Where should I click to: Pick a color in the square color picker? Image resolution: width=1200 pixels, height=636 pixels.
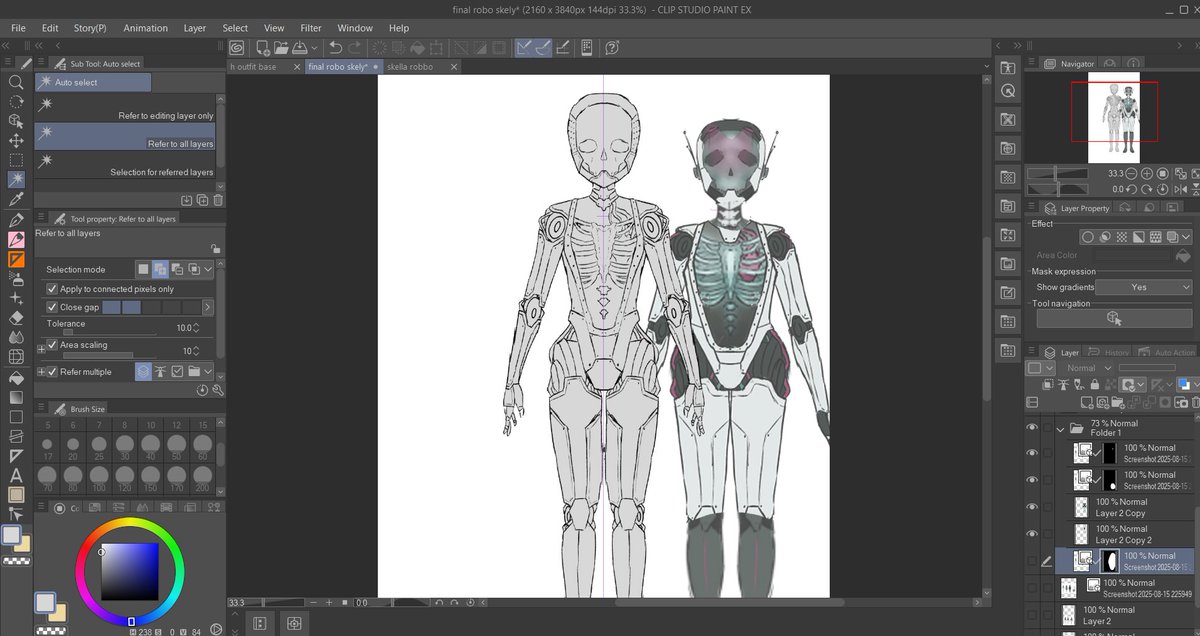(130, 572)
